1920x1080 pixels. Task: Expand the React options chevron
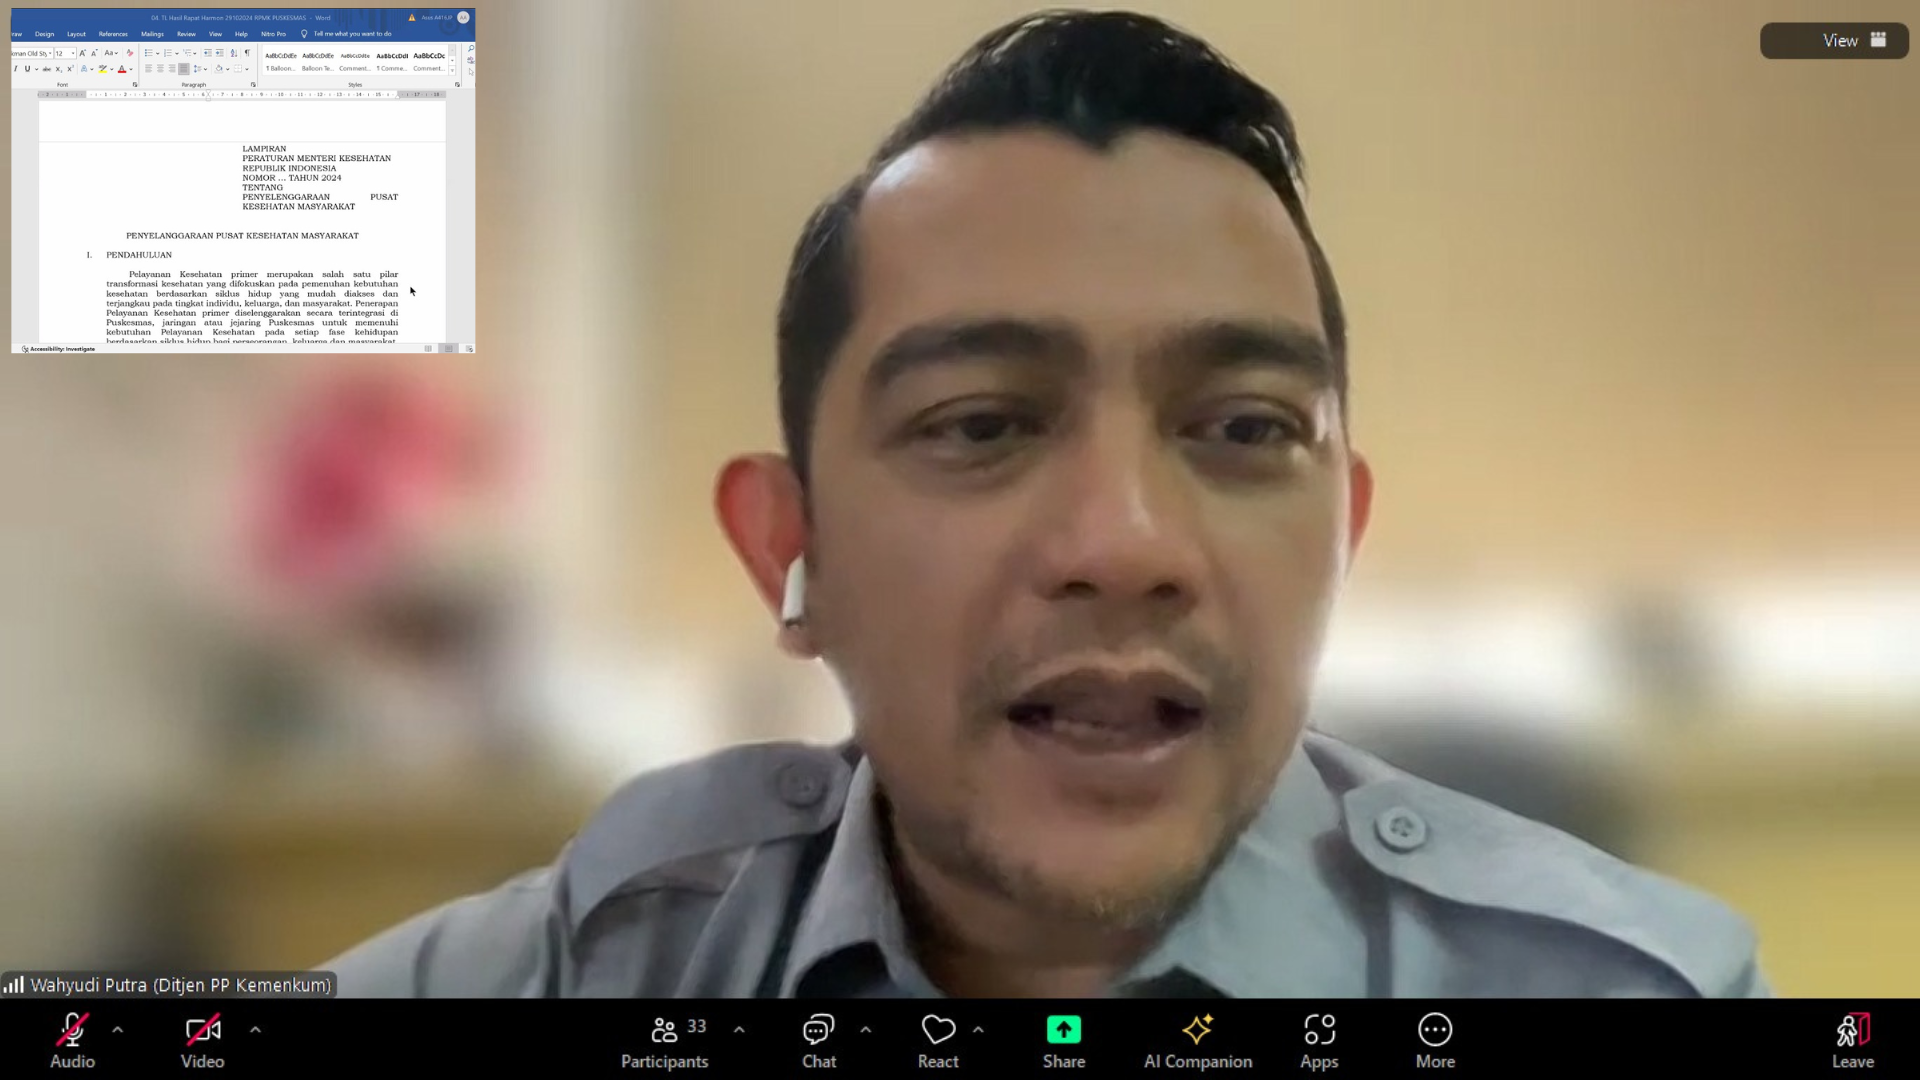(x=978, y=1029)
